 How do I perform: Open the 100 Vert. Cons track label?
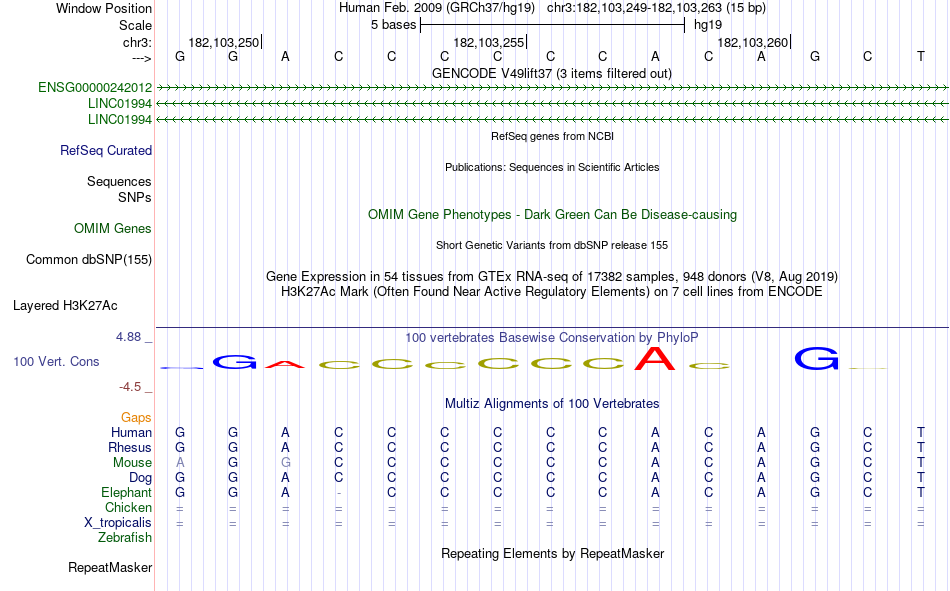(x=56, y=361)
